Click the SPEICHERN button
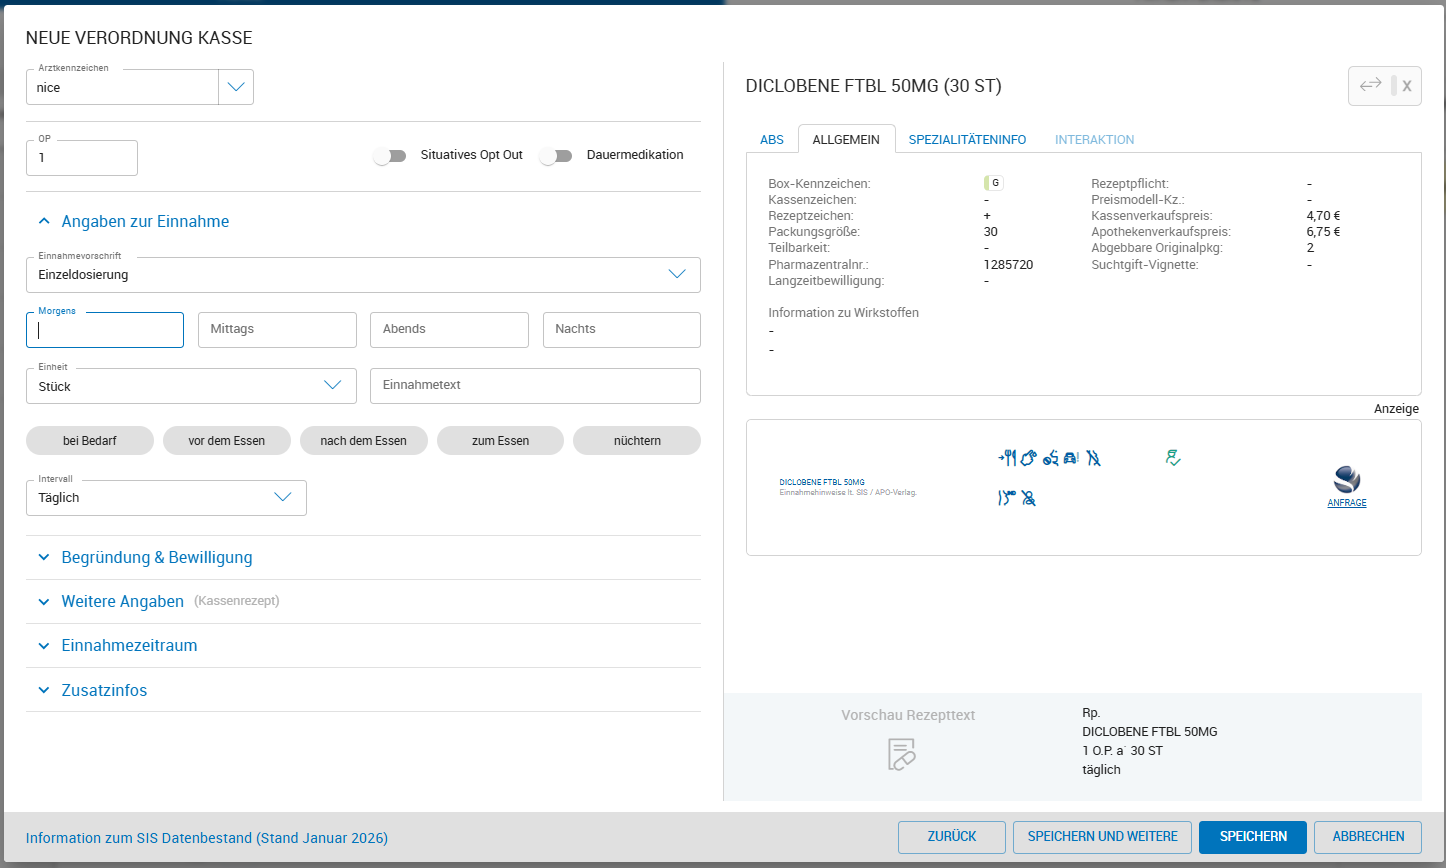Screen dimensions: 1446x868 pyautogui.click(x=1252, y=837)
